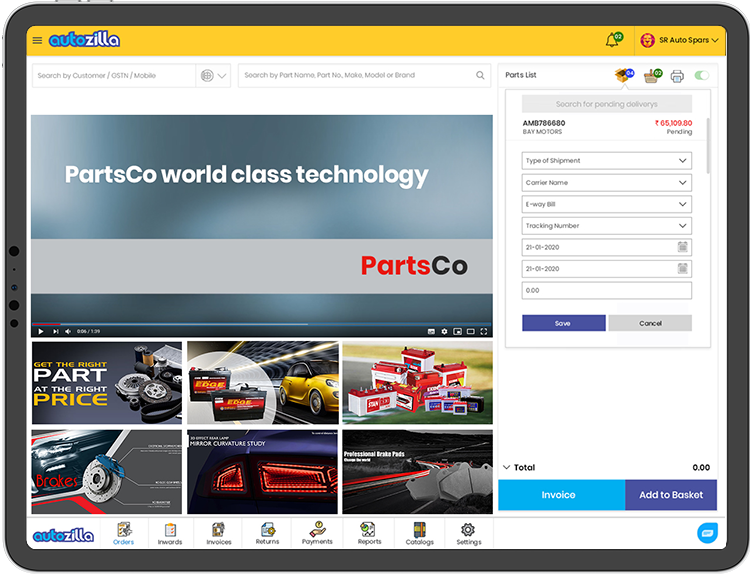Expand SR Auto Spars account menu

coord(715,40)
